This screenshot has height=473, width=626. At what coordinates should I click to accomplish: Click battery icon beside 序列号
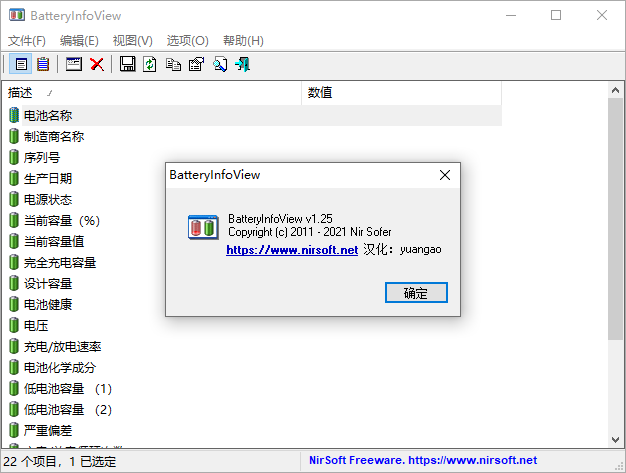pos(14,157)
